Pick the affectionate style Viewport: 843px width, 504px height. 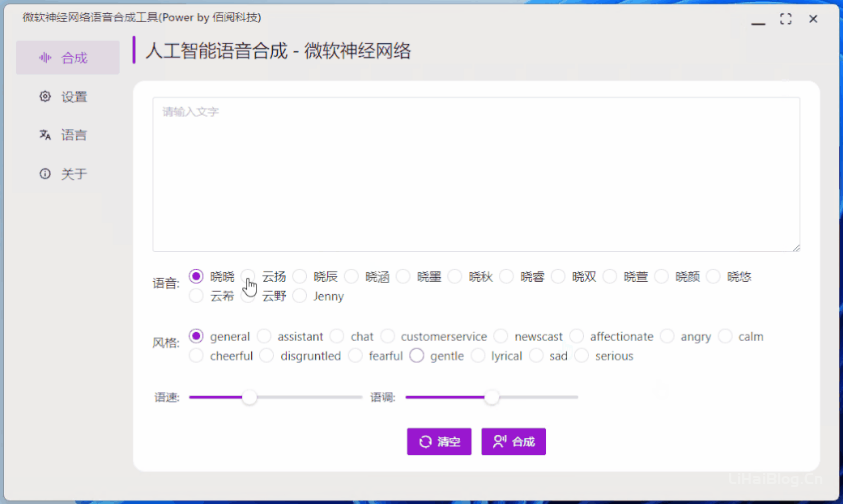576,336
